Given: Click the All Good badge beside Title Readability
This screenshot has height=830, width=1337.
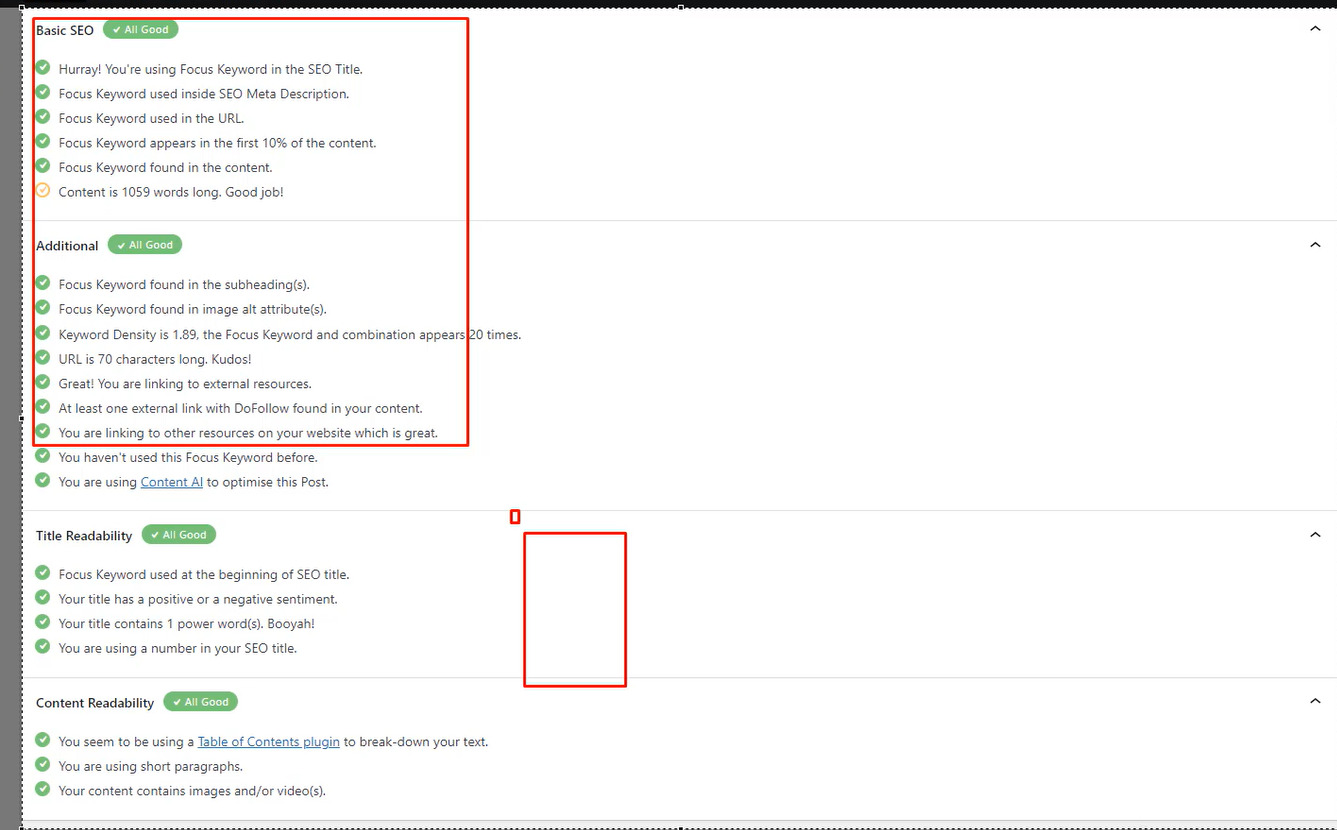Looking at the screenshot, I should pyautogui.click(x=179, y=534).
